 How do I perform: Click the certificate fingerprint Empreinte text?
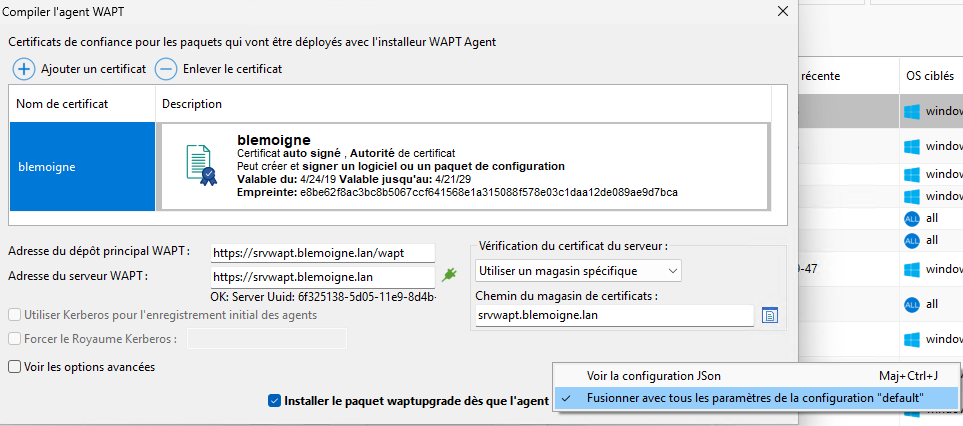(457, 193)
